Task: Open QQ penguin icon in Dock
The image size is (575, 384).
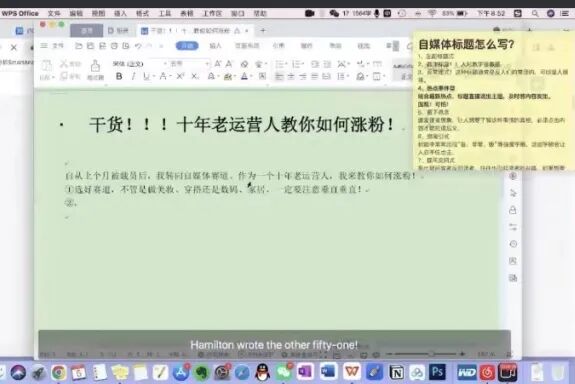Action: 262,372
